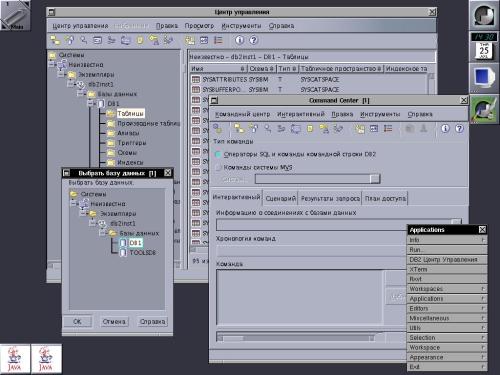Click OK in Select Database dialog
The width and height of the screenshot is (500, 375).
tap(77, 322)
